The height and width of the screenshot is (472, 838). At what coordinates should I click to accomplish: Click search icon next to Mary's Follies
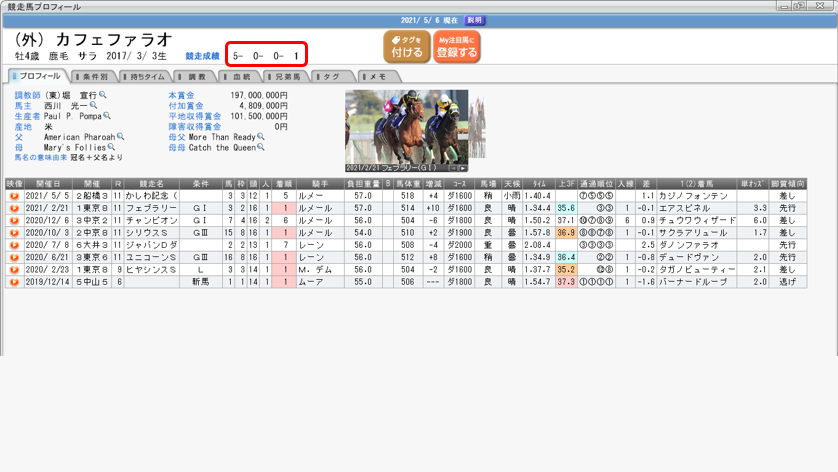(x=110, y=147)
